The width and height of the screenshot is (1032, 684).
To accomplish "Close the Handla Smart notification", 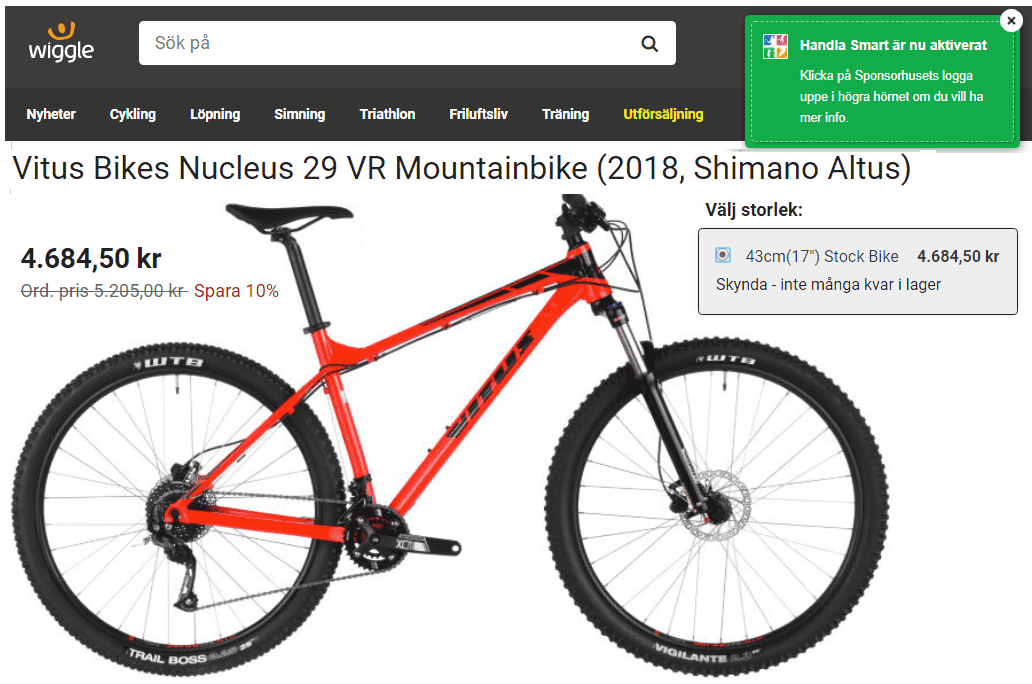I will [1011, 20].
